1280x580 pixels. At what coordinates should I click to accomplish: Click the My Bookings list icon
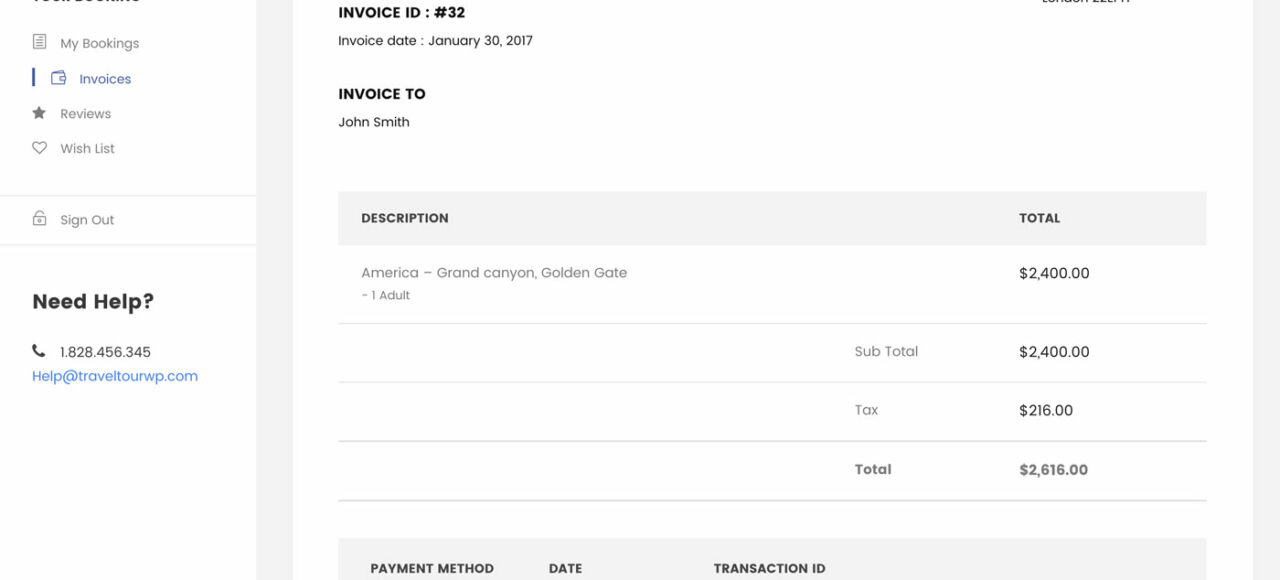39,42
